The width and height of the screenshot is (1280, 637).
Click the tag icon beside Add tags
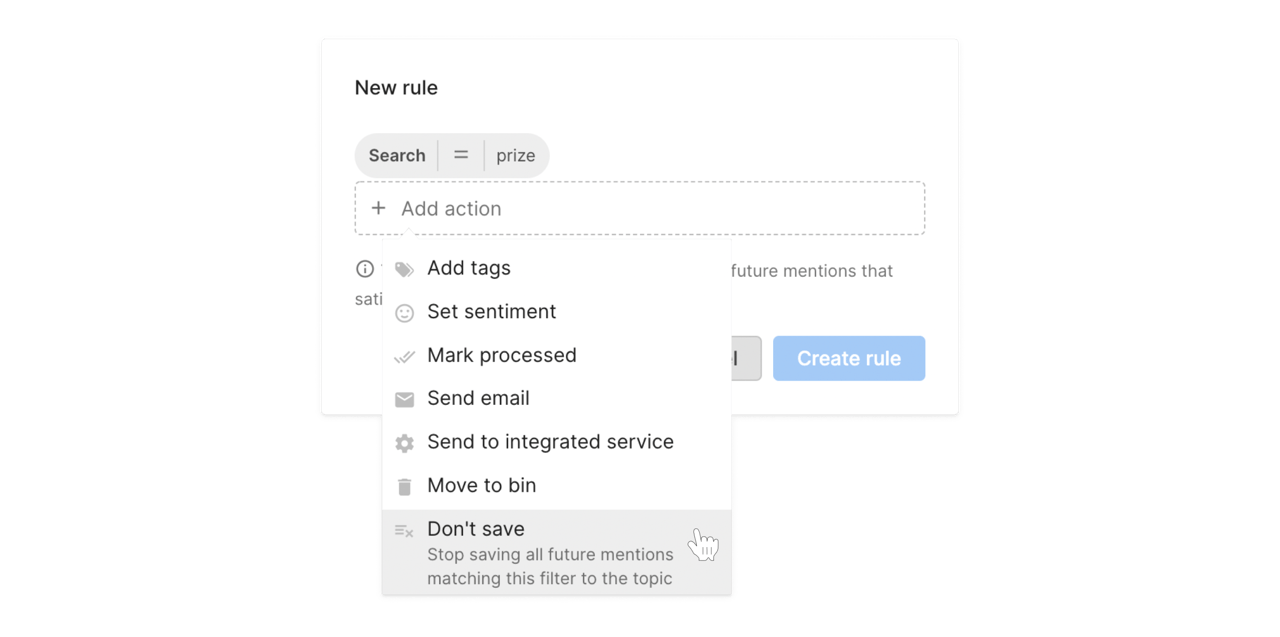(404, 269)
